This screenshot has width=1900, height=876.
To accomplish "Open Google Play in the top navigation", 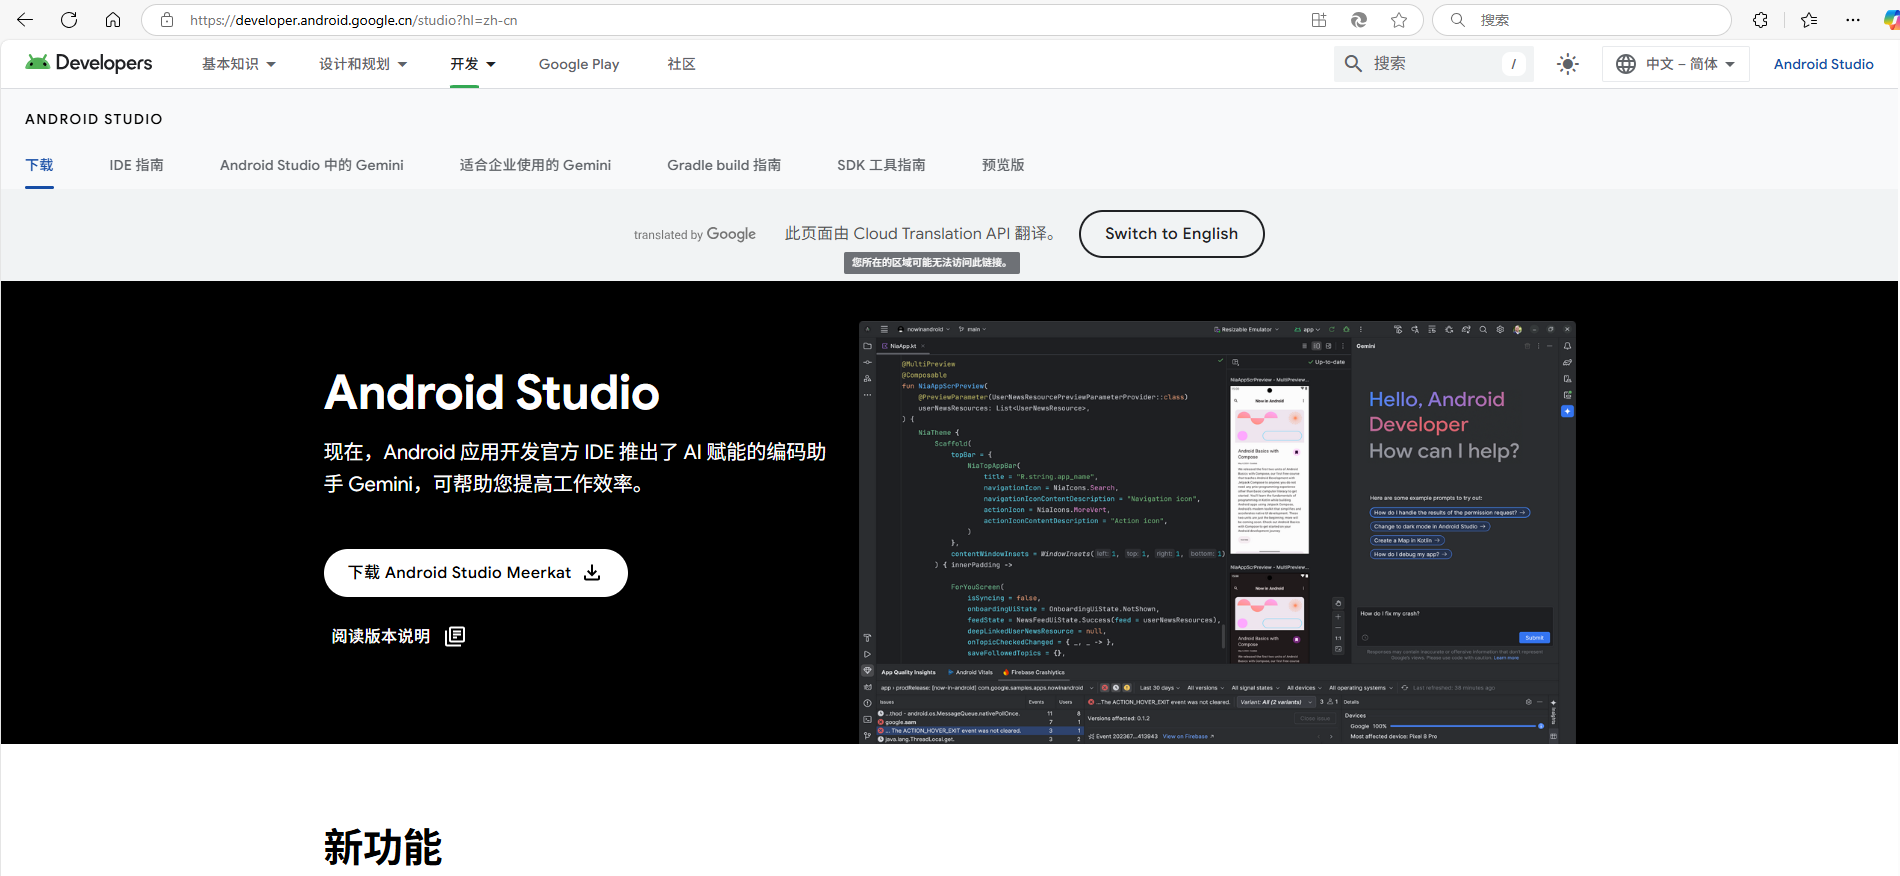I will pyautogui.click(x=579, y=64).
